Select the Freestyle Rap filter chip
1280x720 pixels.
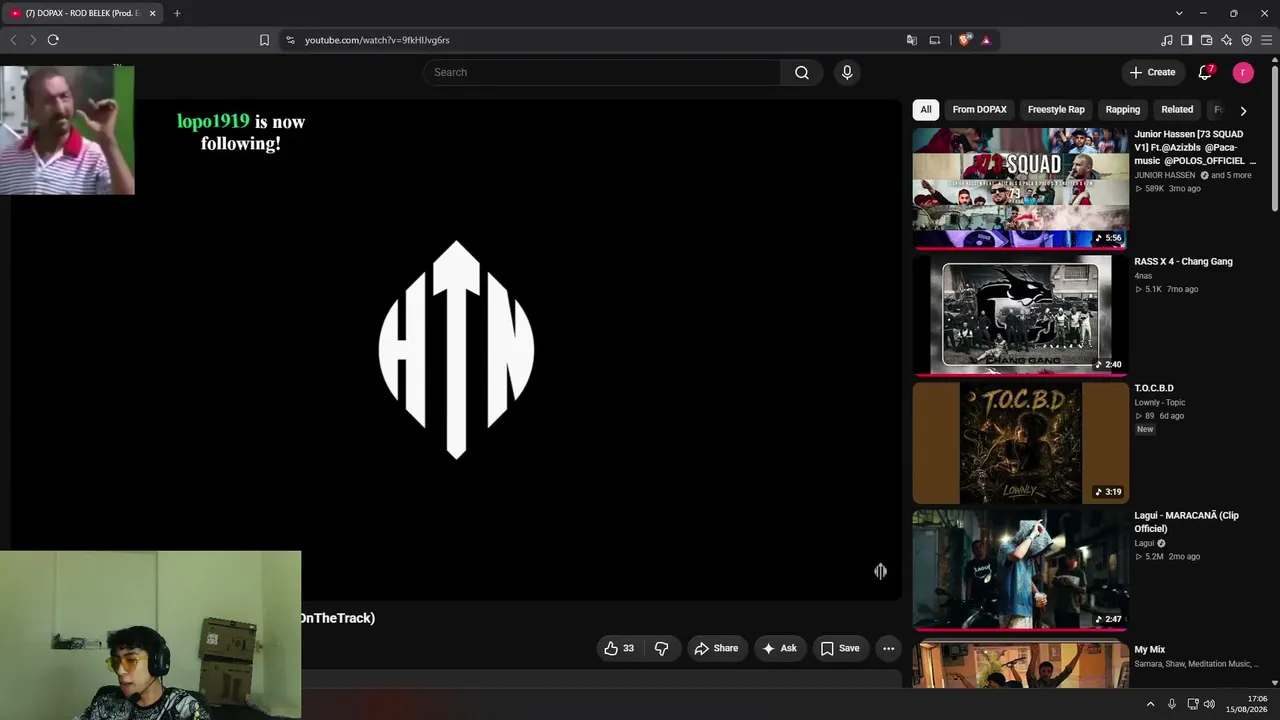1056,110
